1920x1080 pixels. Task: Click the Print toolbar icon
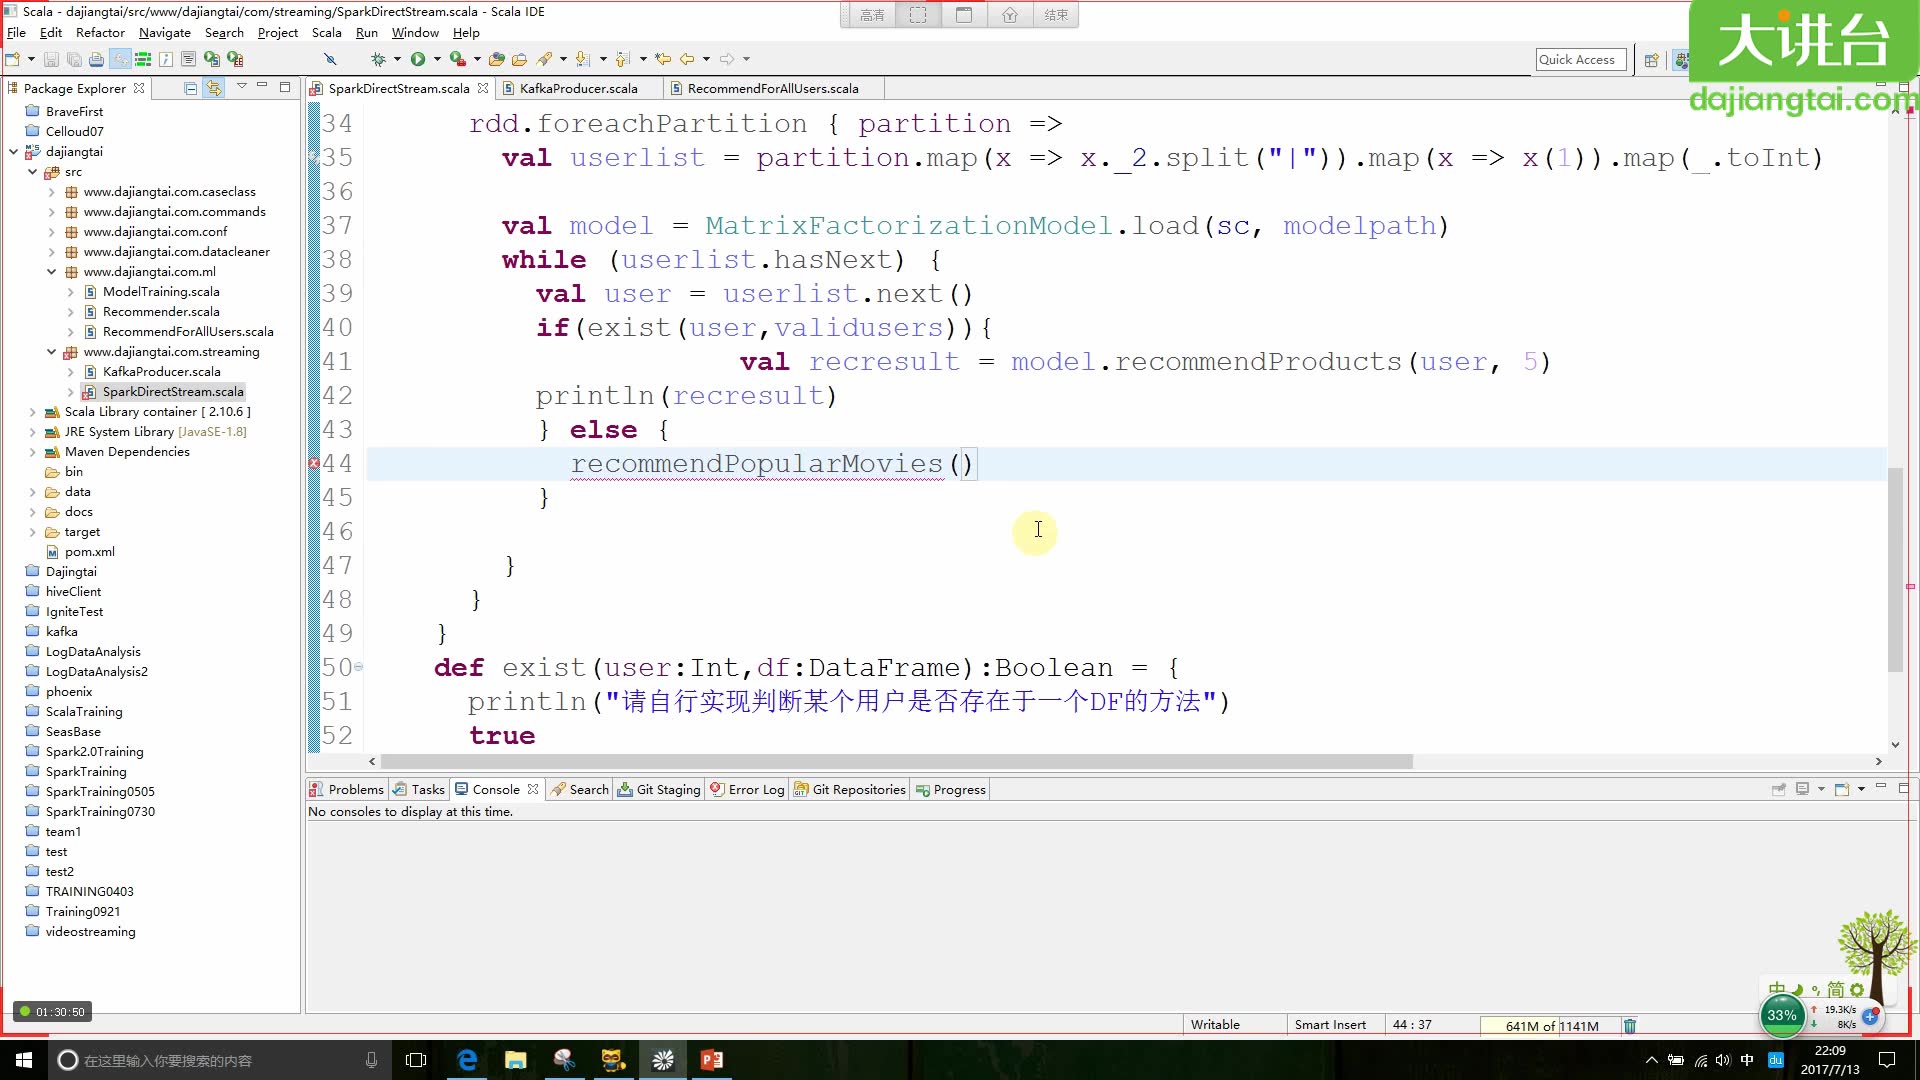coord(96,59)
